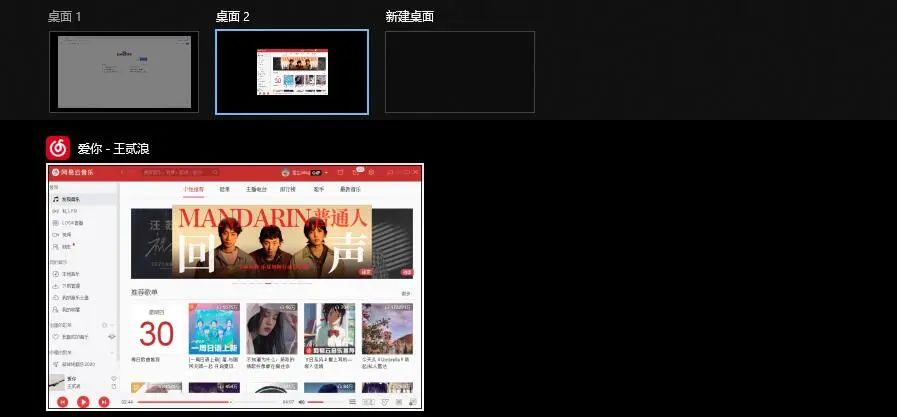Click the 网易云音乐 logo in title bar
Image resolution: width=897 pixels, height=417 pixels.
[72, 172]
